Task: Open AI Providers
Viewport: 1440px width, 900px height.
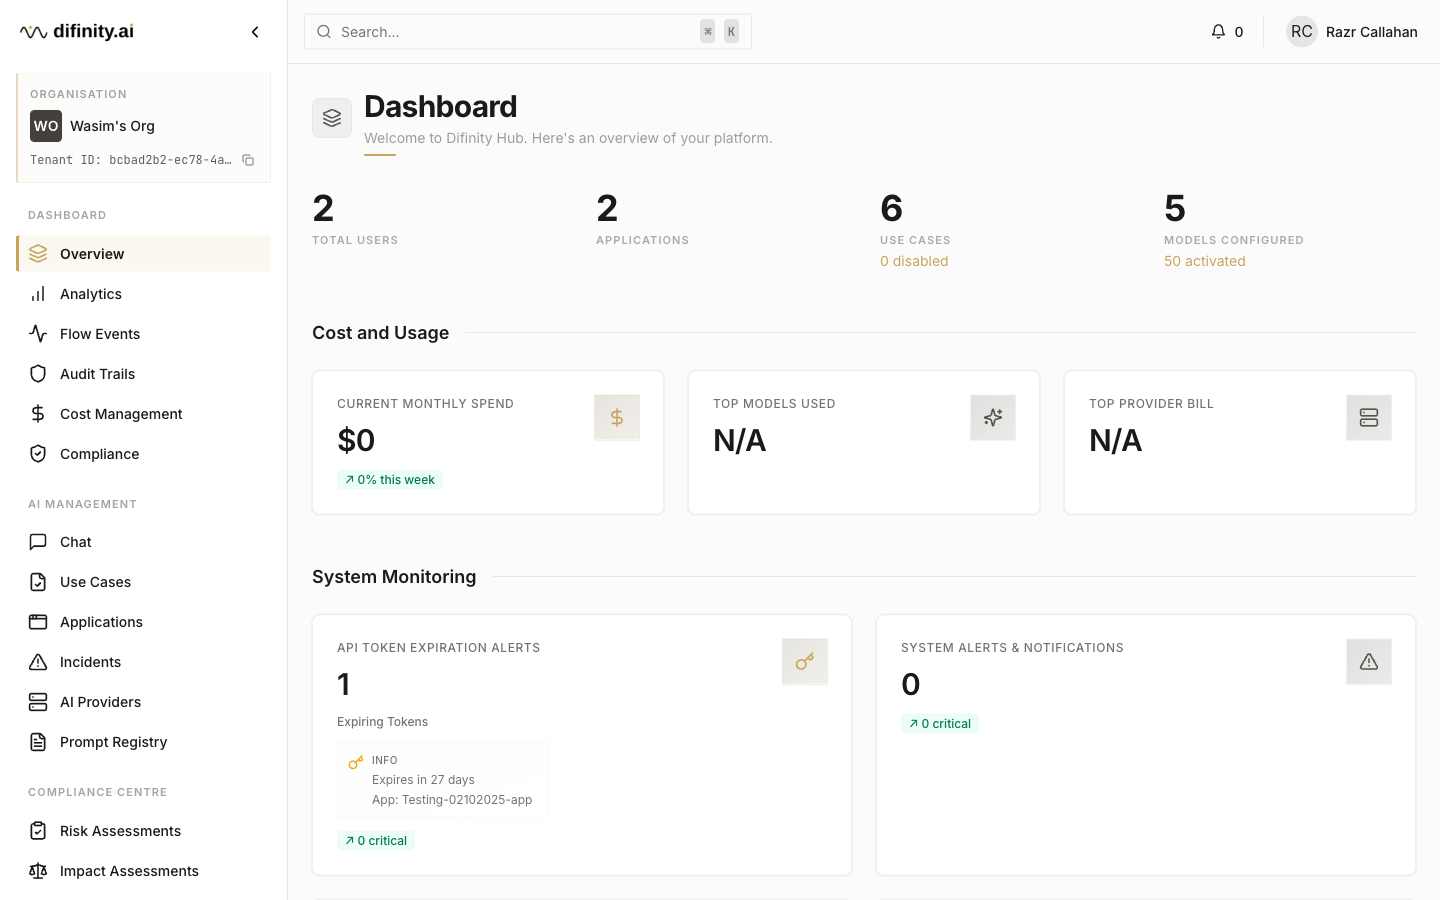Action: [144, 702]
